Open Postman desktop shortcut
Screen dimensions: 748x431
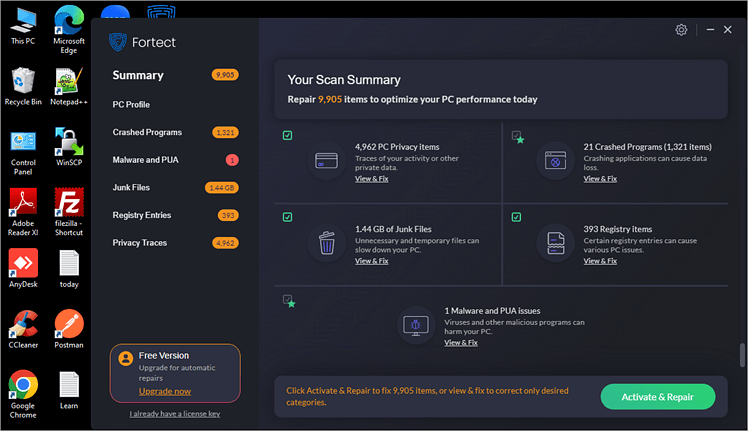tap(69, 329)
